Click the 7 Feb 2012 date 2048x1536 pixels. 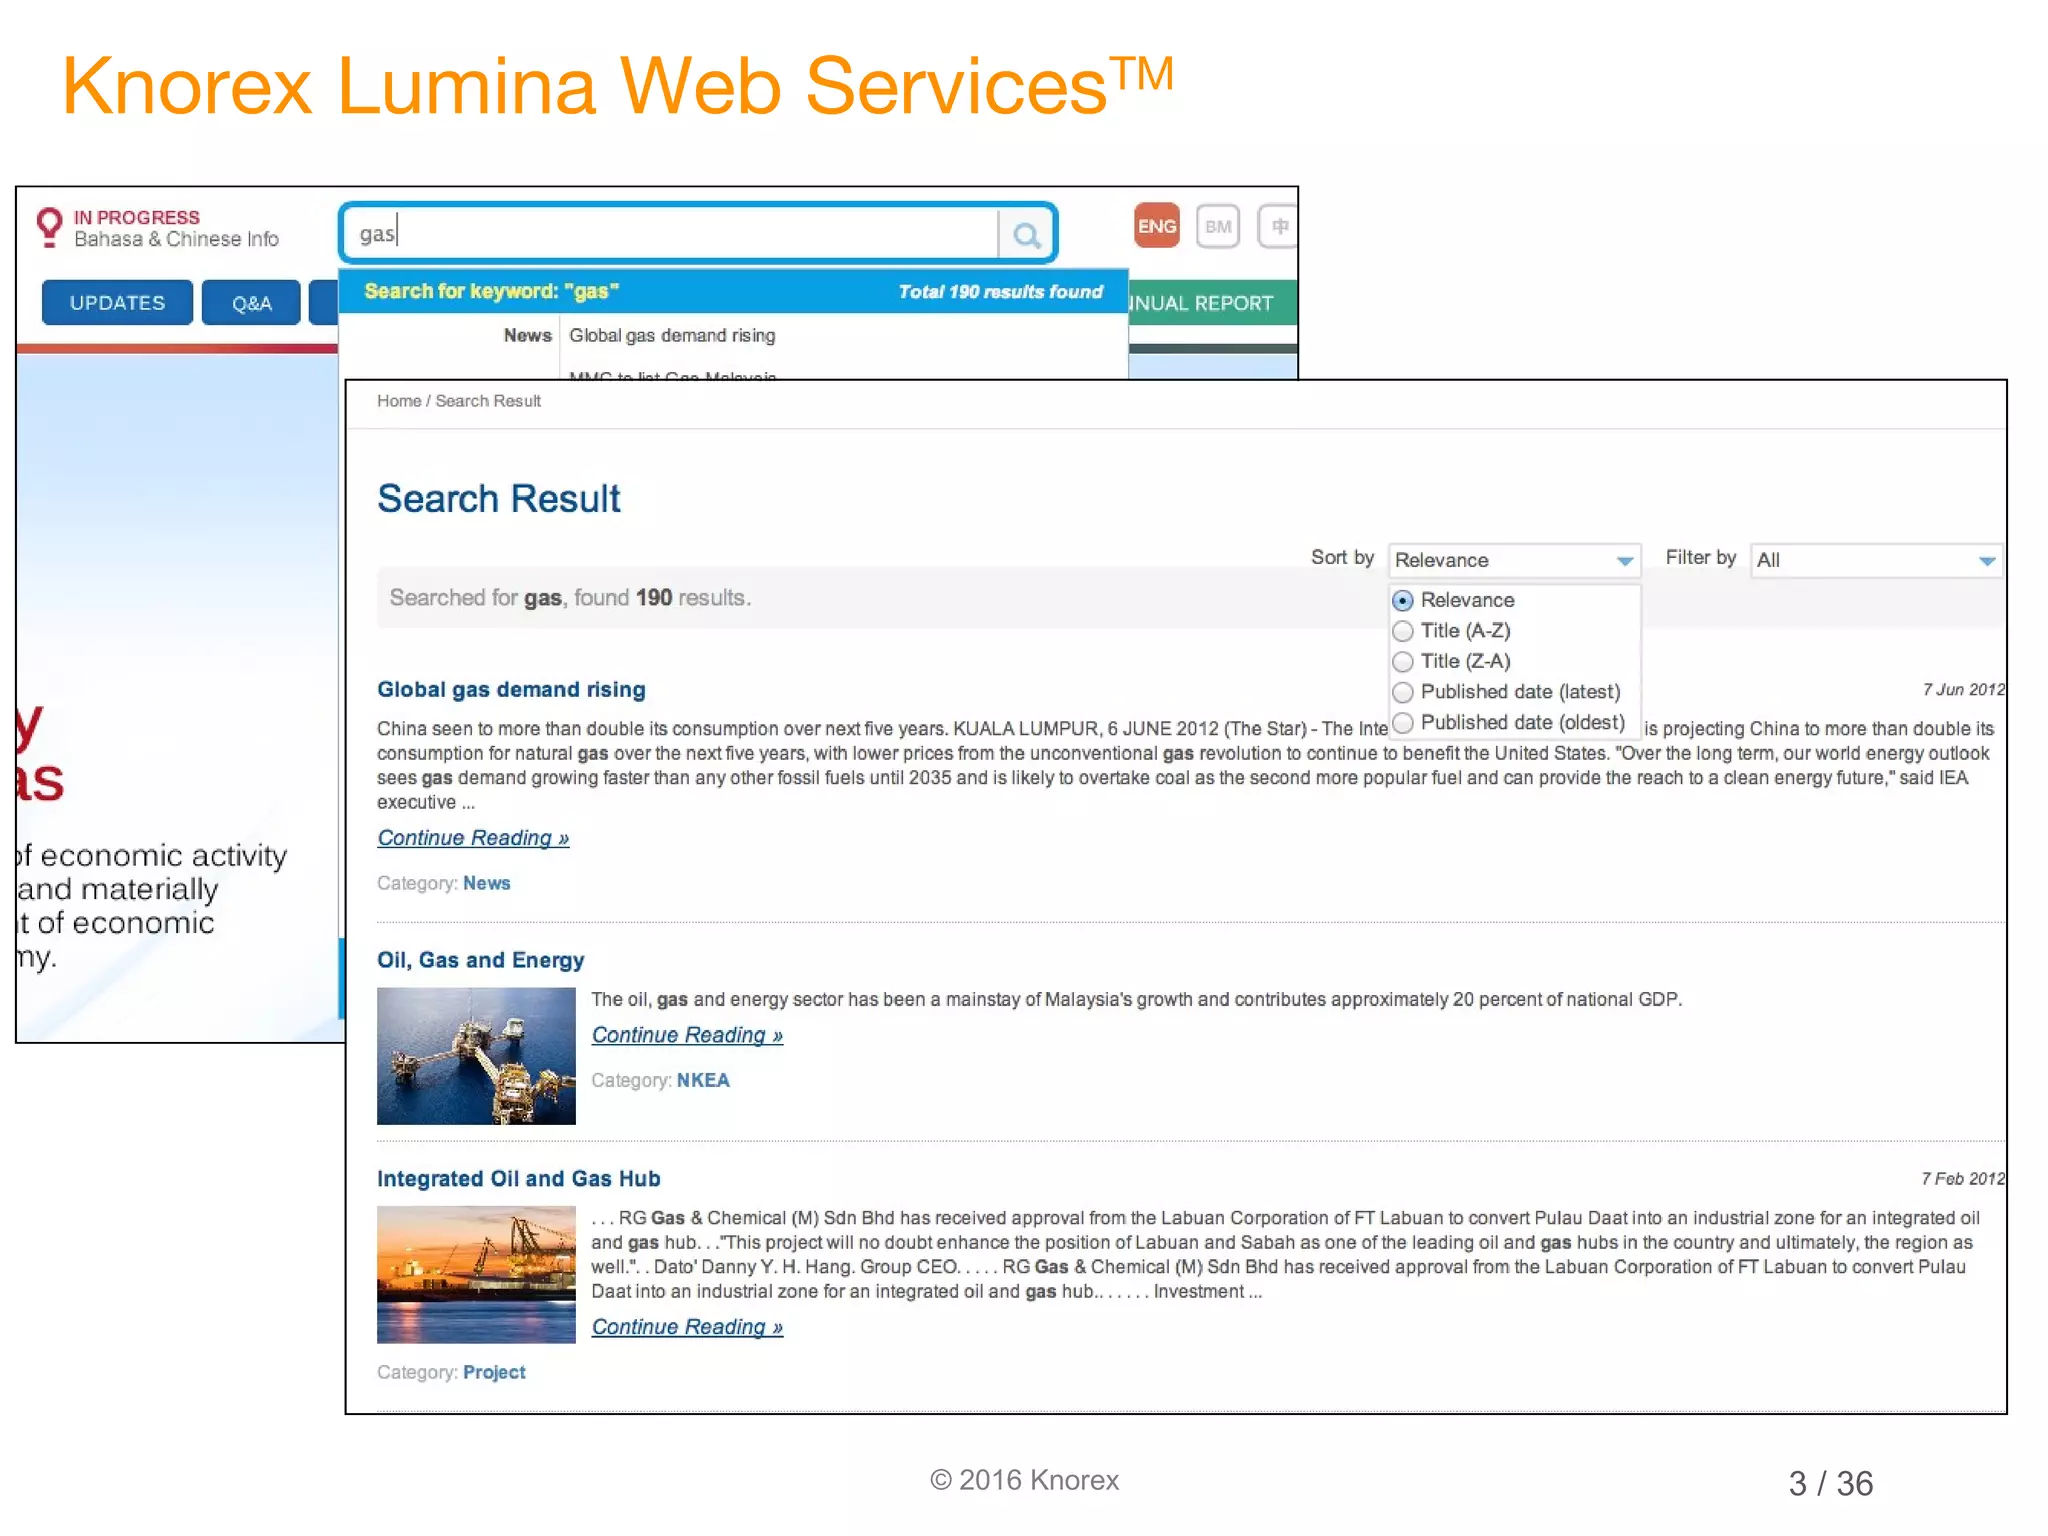click(x=1963, y=1179)
